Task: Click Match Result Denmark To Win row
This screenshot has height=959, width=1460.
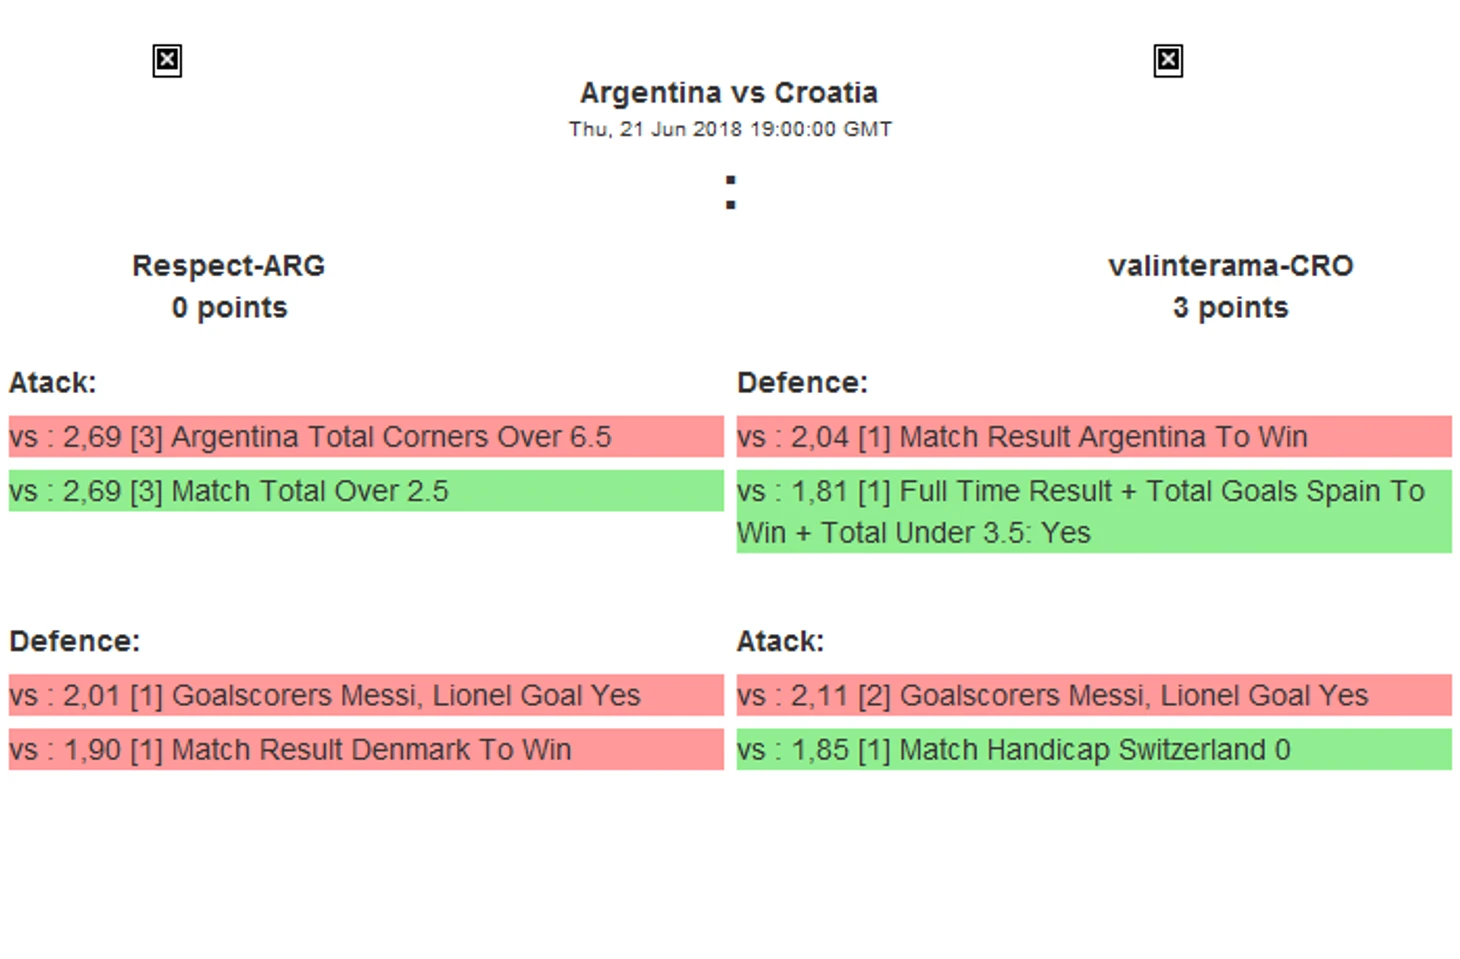Action: [365, 749]
